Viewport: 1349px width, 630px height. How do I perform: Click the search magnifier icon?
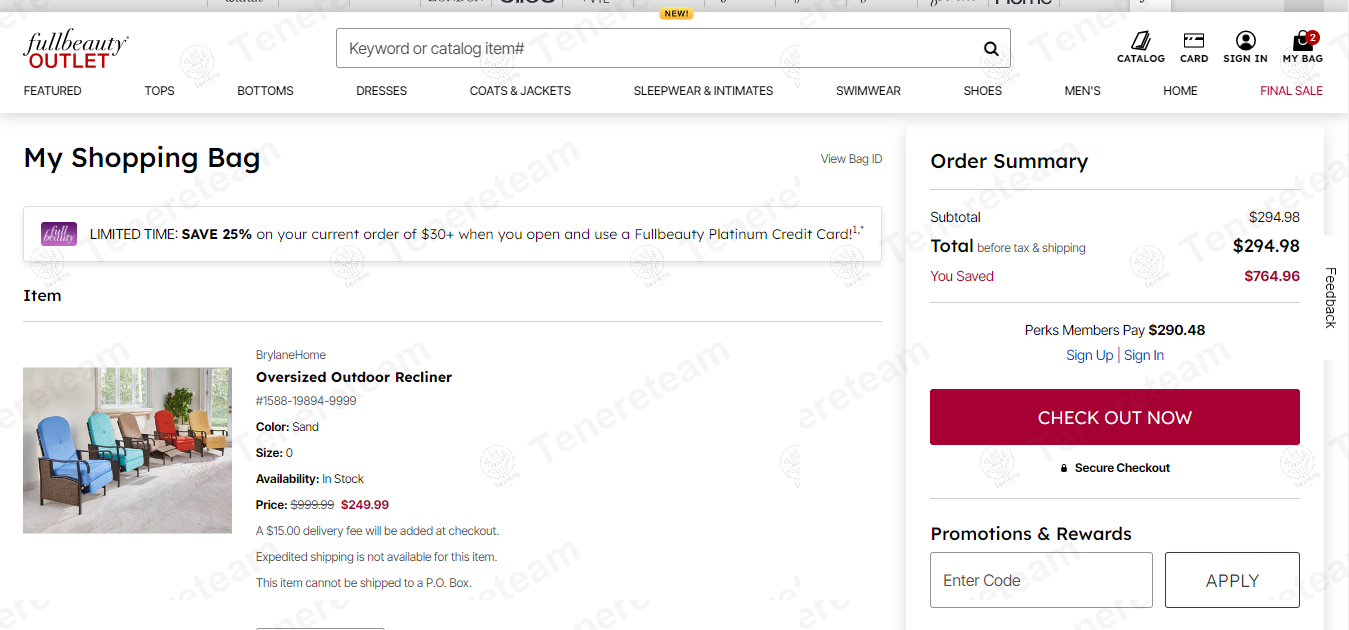pyautogui.click(x=990, y=49)
